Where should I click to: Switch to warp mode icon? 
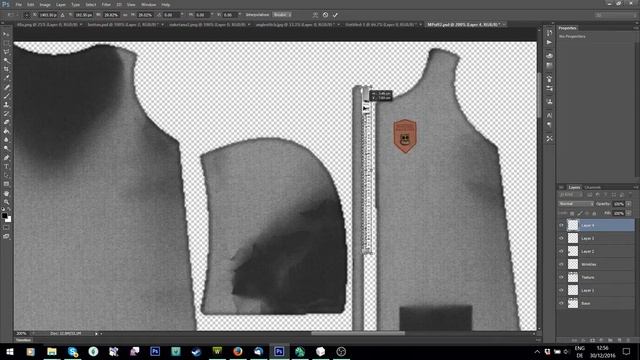point(315,15)
